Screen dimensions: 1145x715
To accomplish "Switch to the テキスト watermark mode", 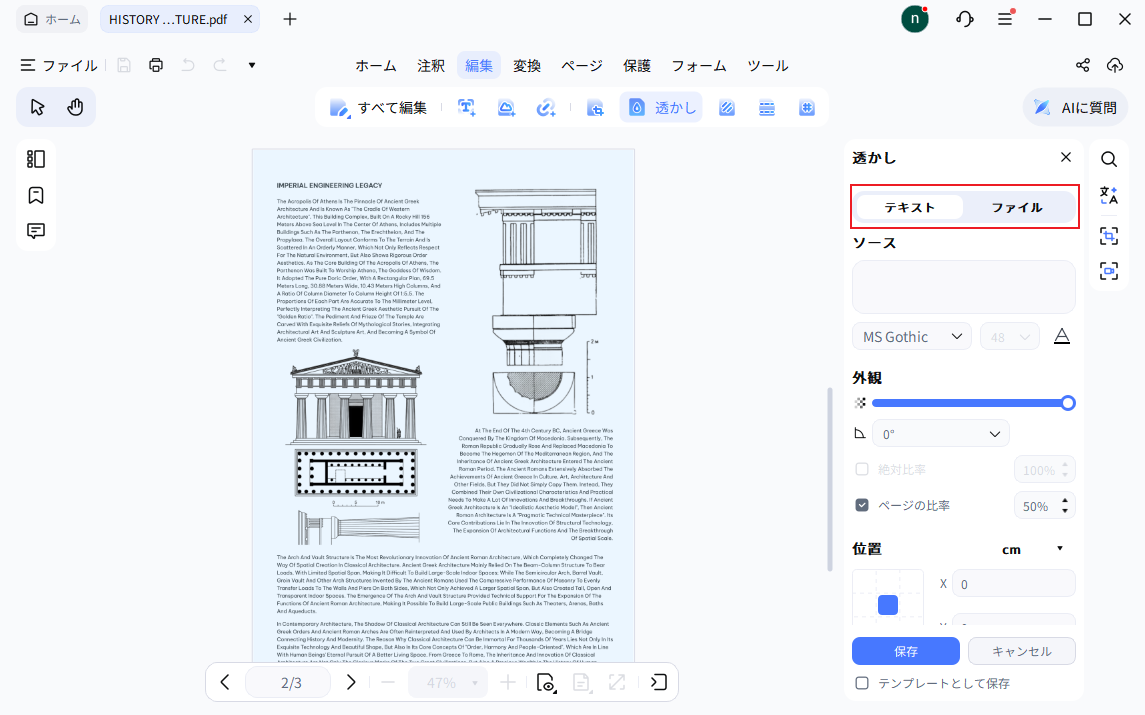I will 909,207.
